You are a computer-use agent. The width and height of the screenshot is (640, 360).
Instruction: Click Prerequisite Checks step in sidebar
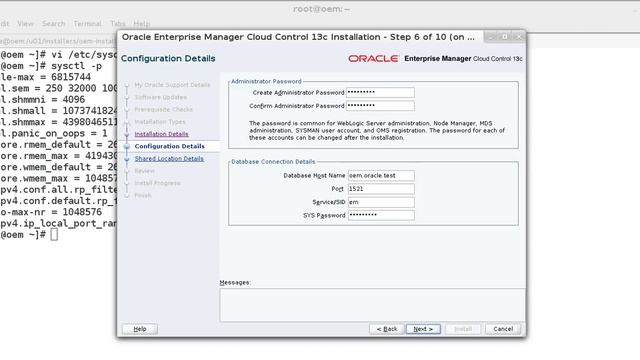(x=163, y=109)
